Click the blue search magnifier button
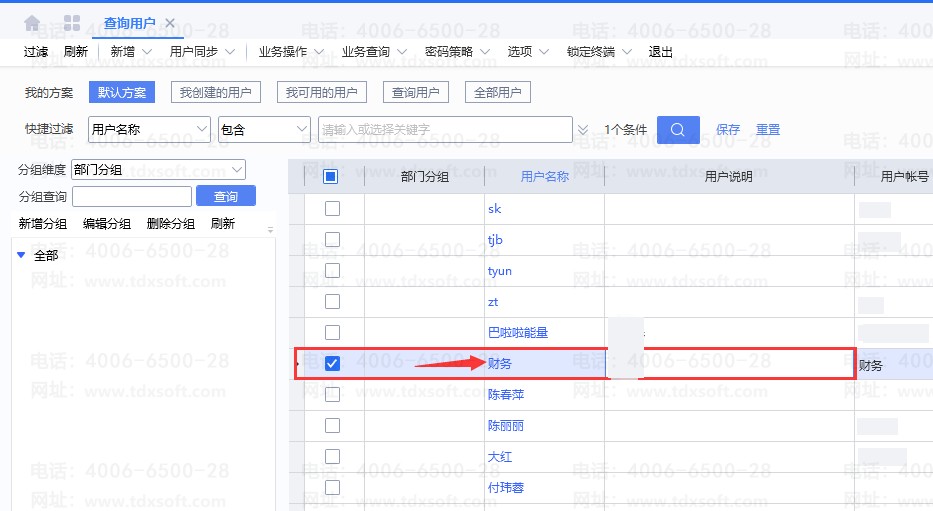 coord(677,130)
